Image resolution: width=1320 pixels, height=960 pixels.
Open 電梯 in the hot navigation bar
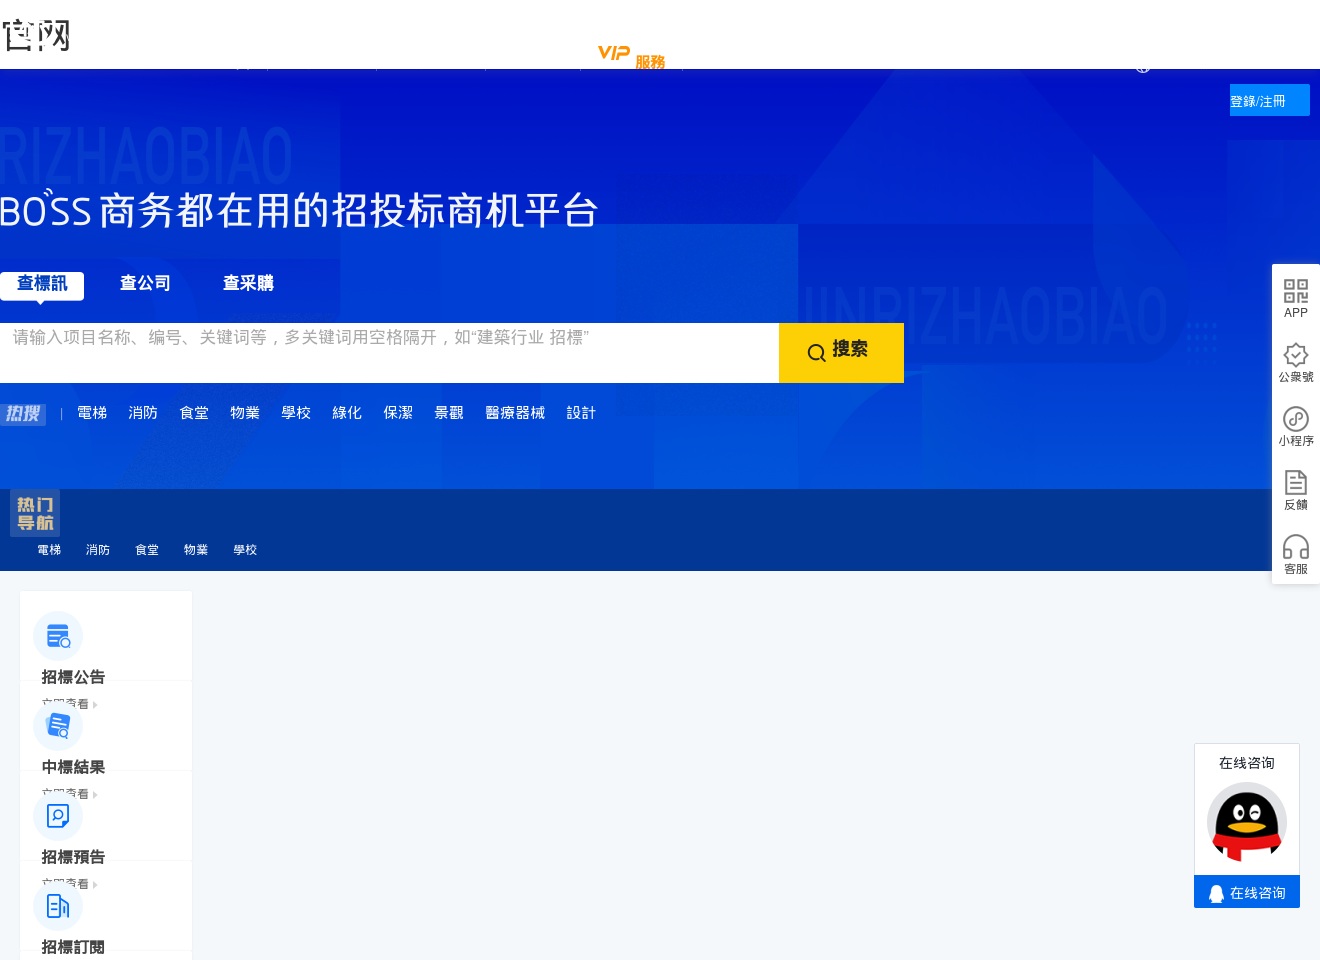(49, 550)
